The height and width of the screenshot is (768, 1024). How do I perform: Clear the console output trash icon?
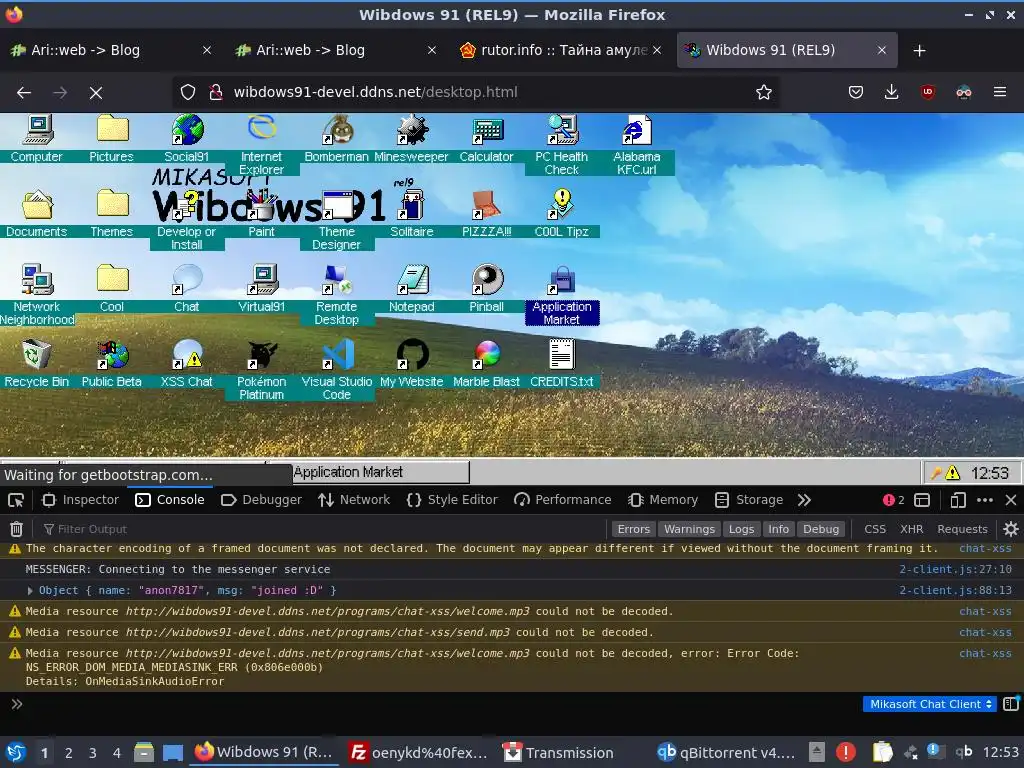pos(16,529)
